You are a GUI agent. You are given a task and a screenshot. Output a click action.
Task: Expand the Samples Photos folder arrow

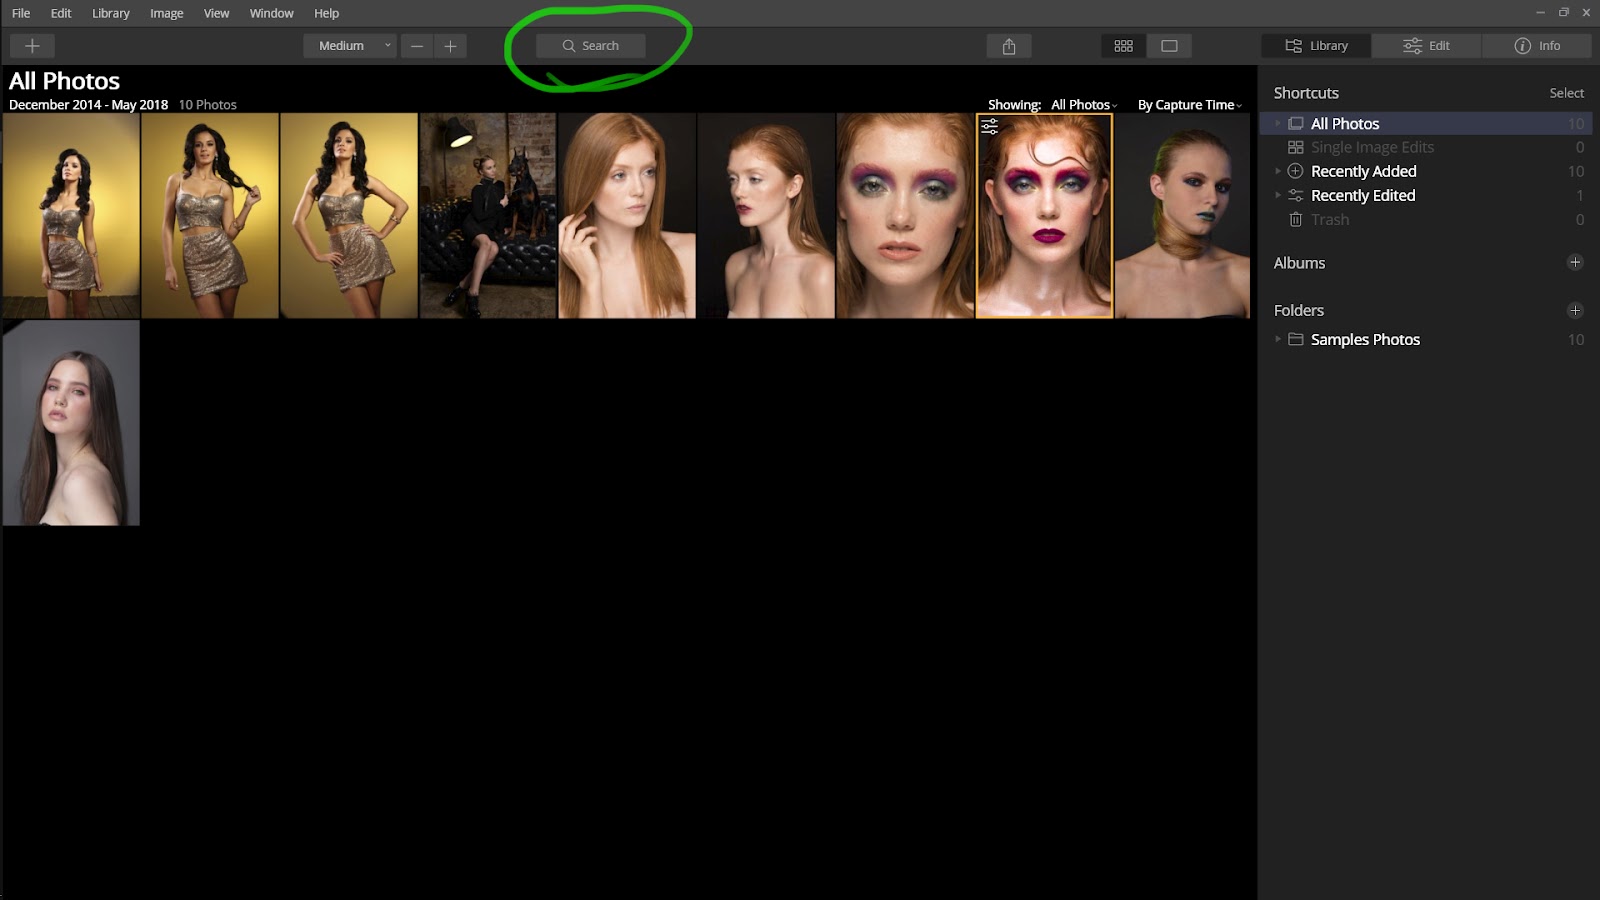point(1277,340)
